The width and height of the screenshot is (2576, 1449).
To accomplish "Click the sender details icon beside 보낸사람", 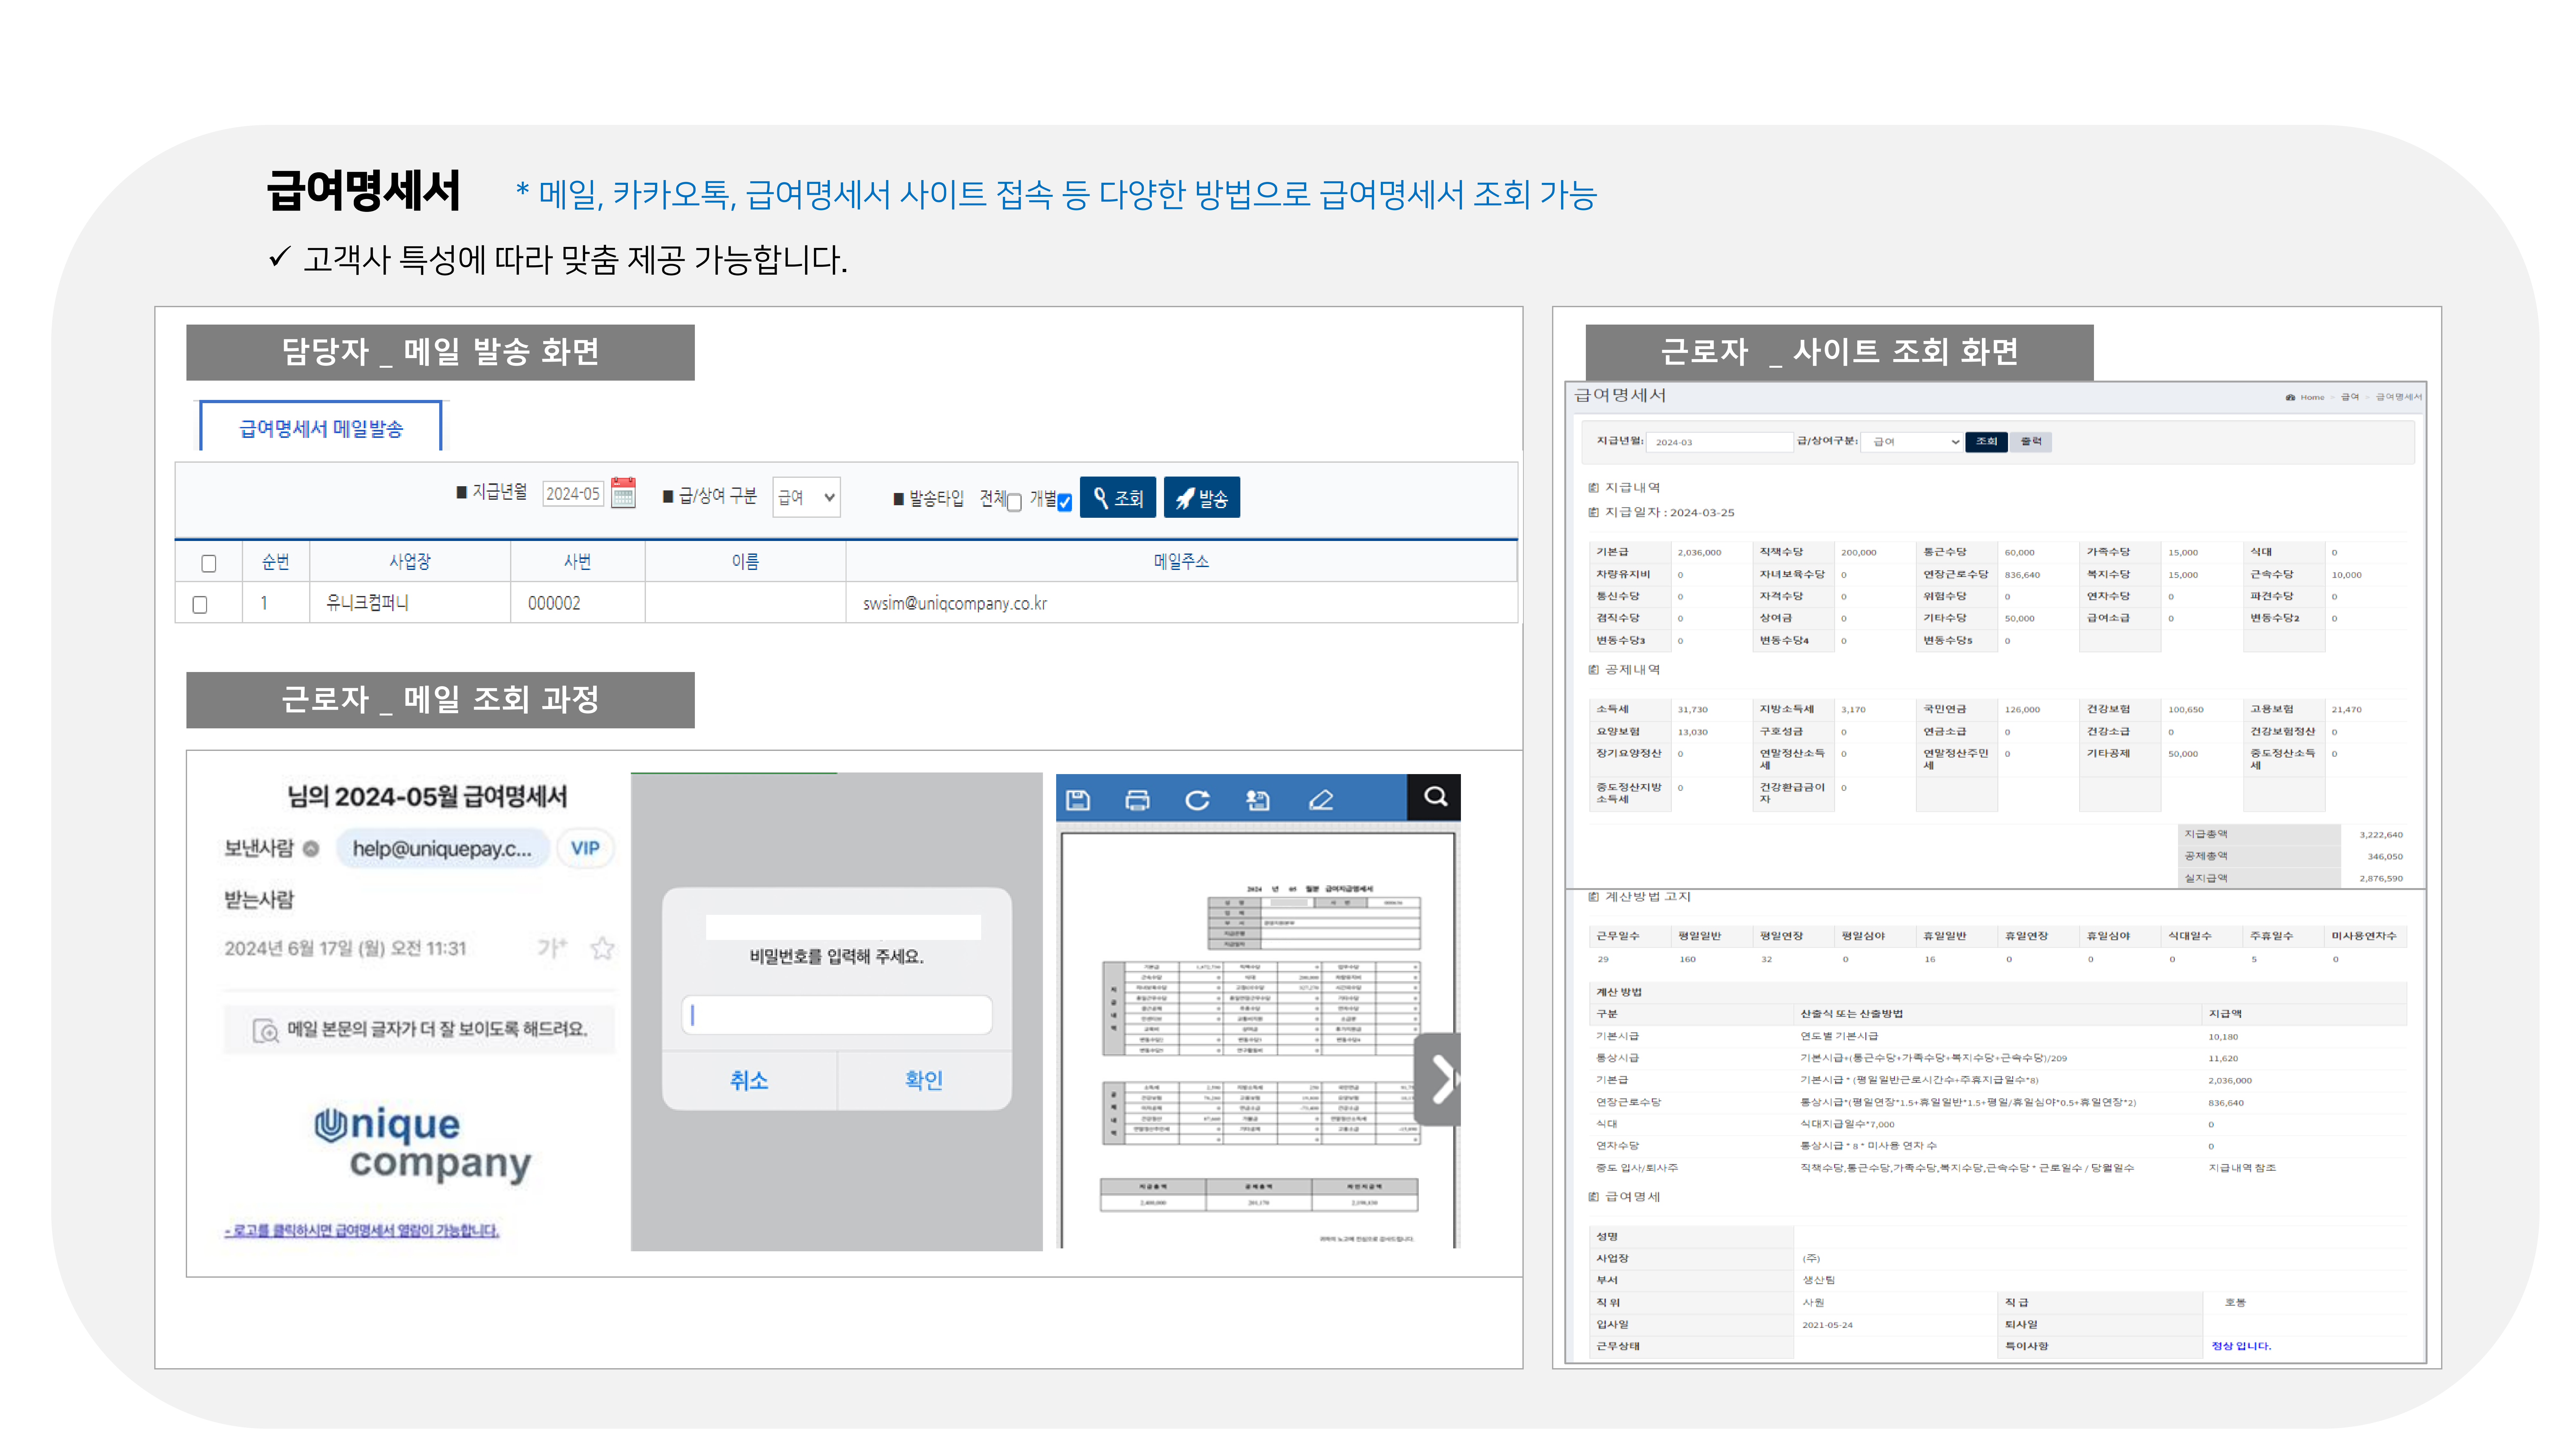I will (x=311, y=849).
